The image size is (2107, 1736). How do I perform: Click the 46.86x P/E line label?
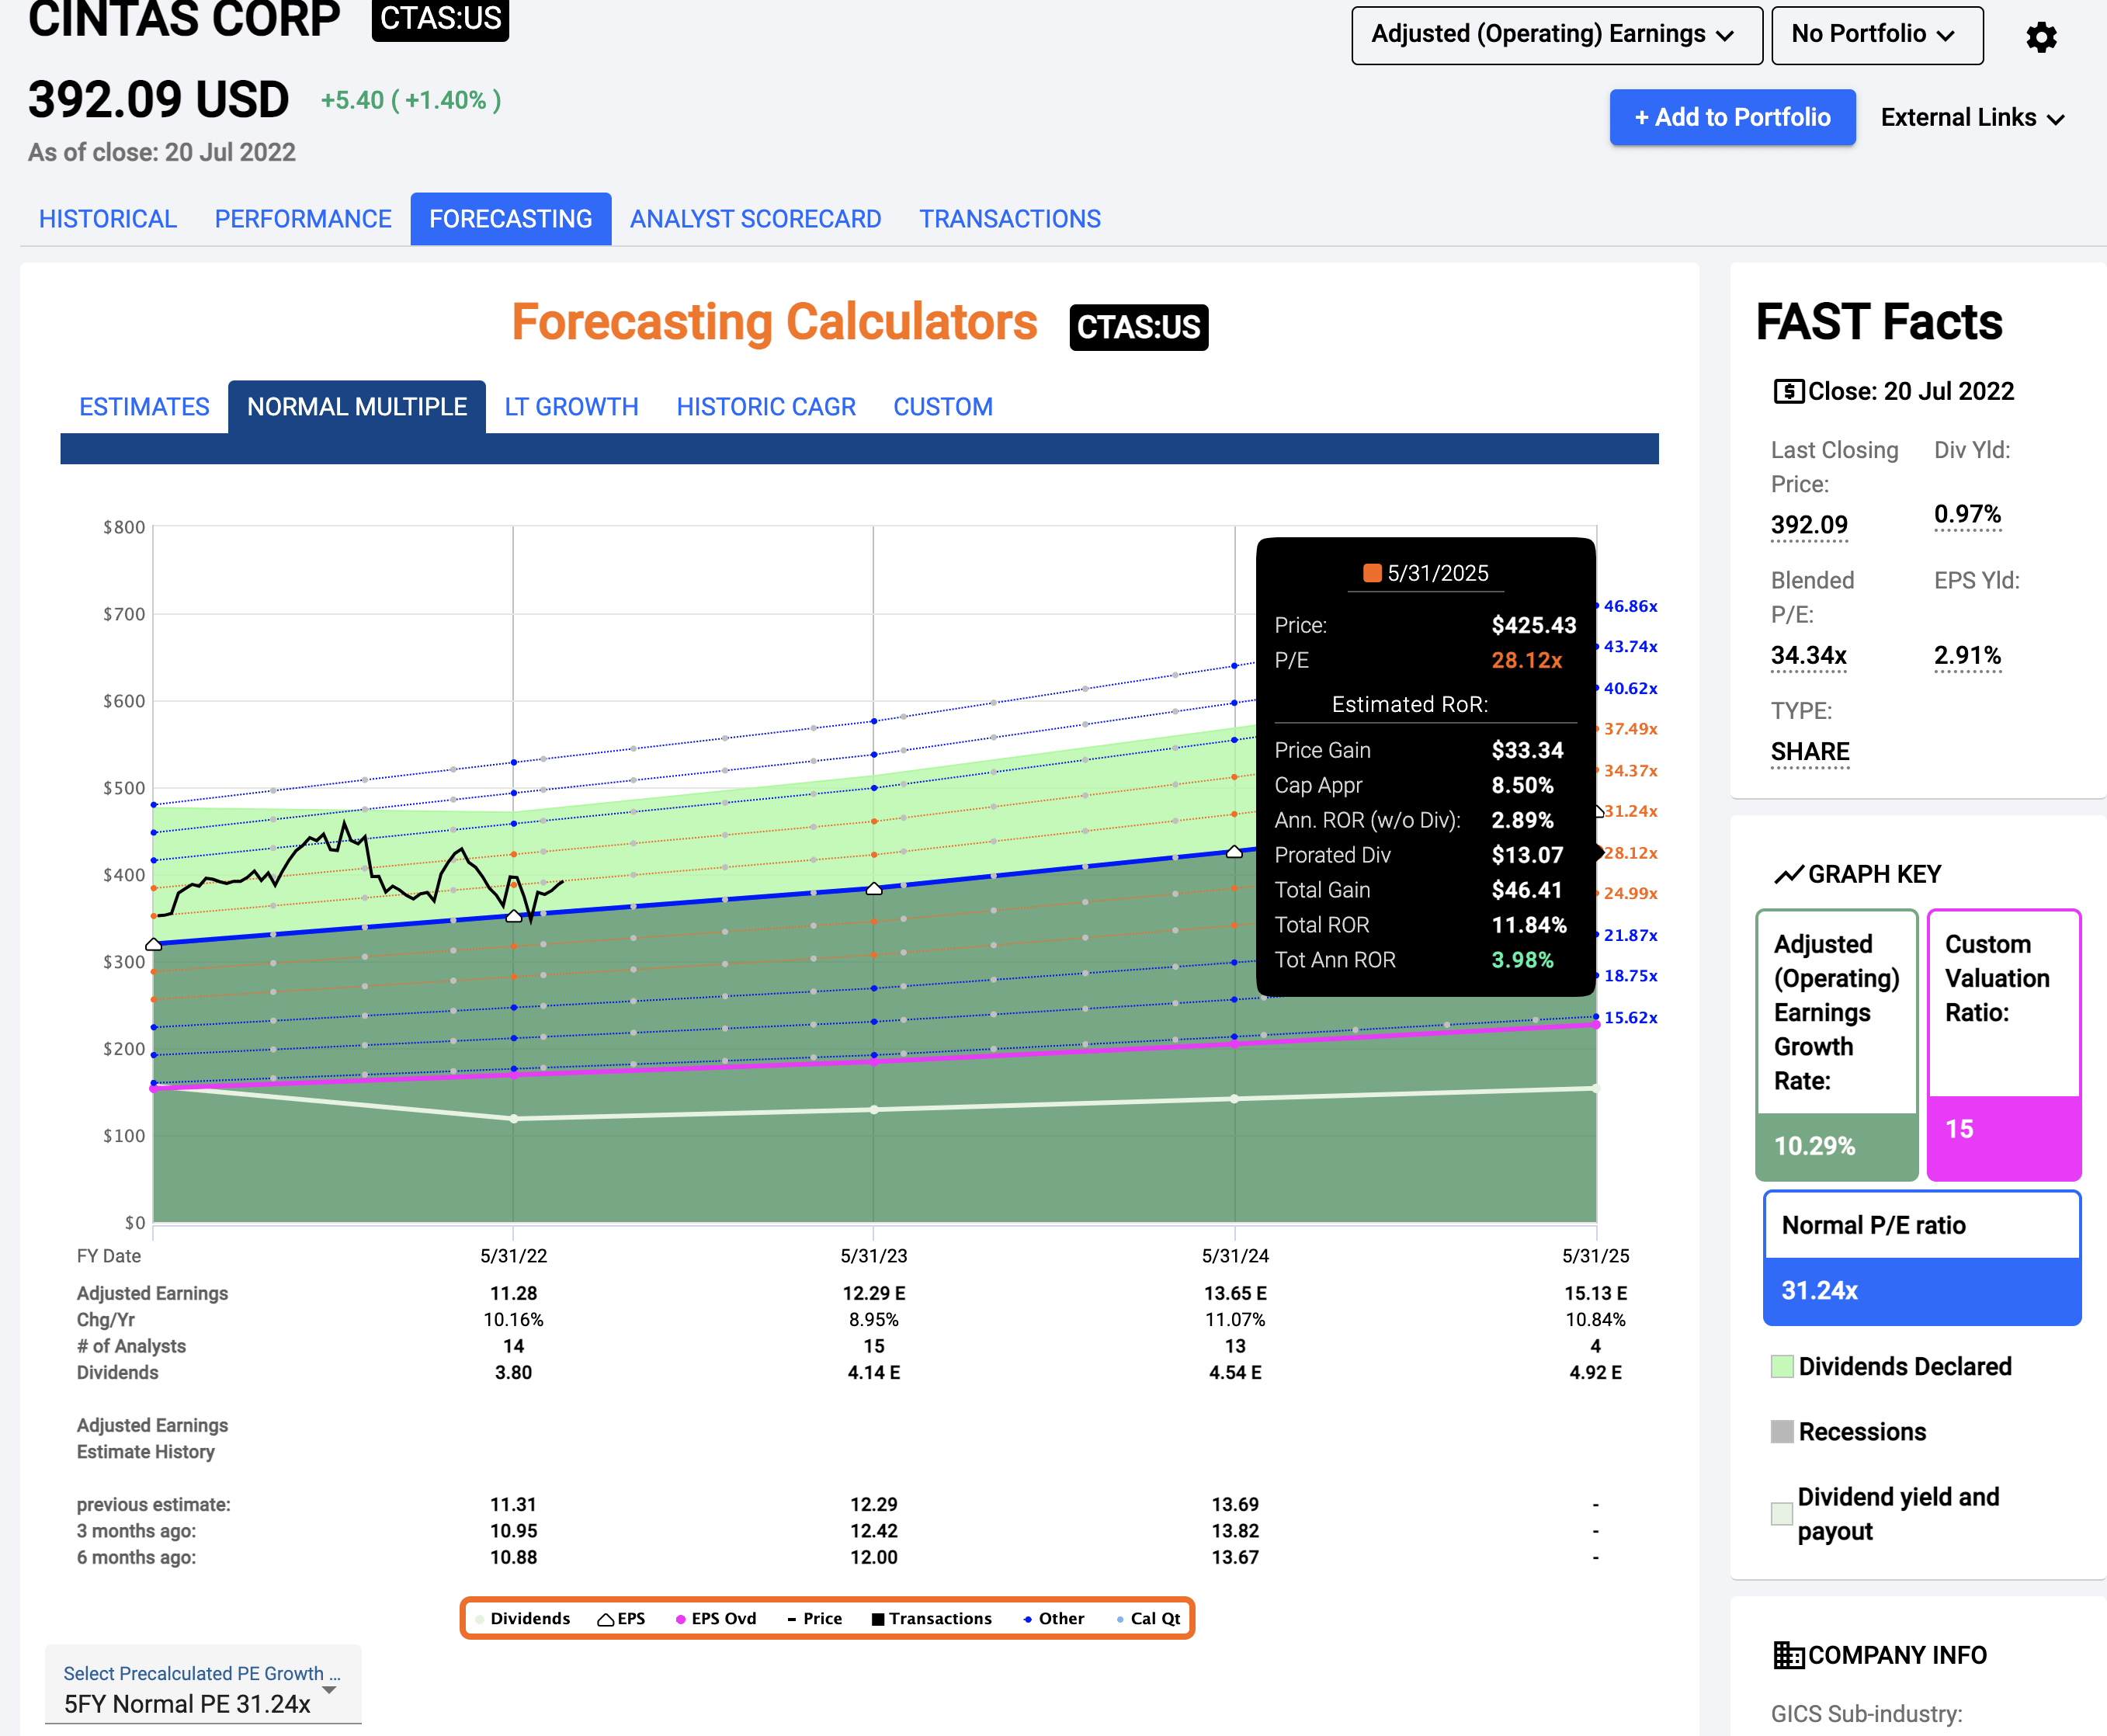coord(1630,606)
